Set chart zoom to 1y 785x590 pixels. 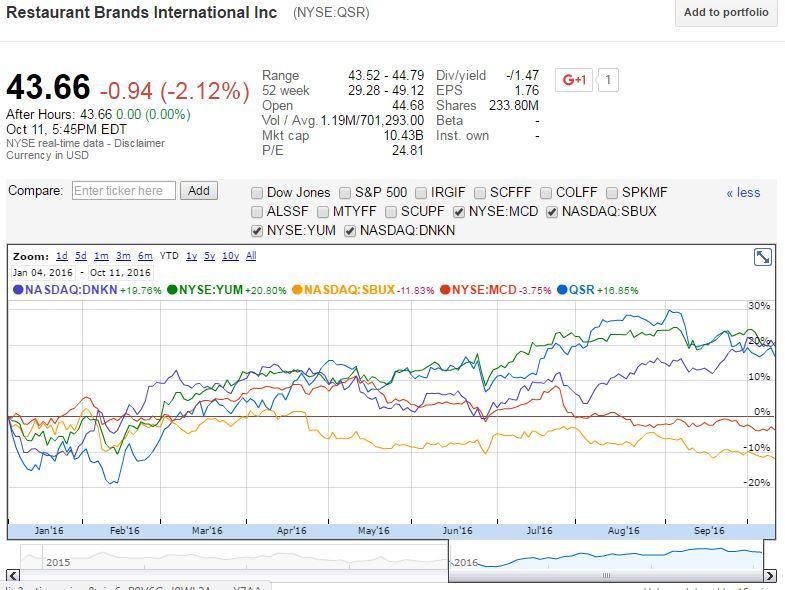click(191, 256)
